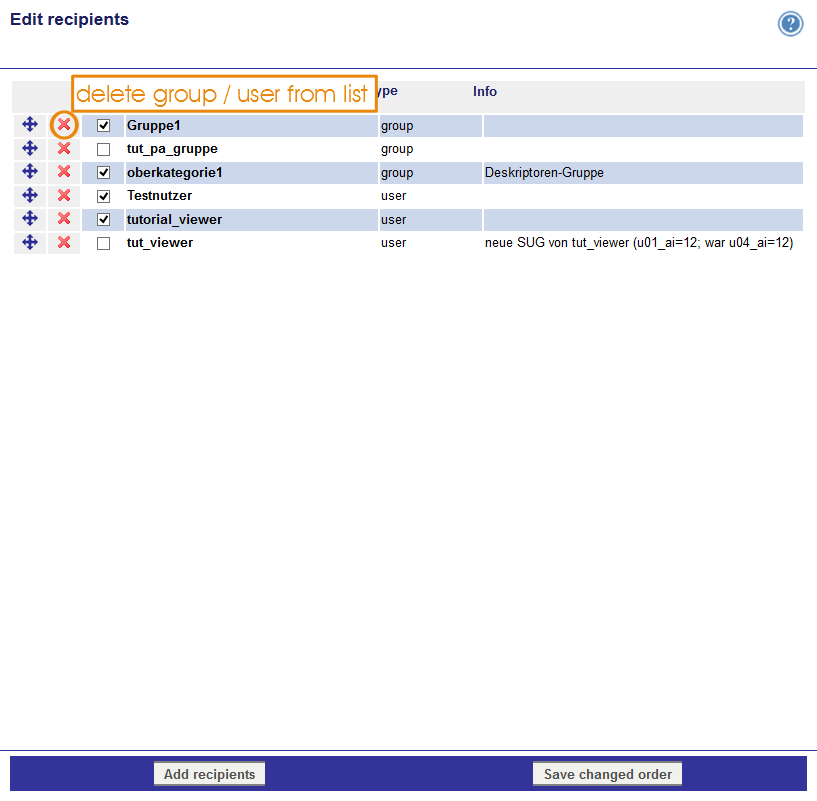Select the oberkategorie1 name

[x=175, y=172]
